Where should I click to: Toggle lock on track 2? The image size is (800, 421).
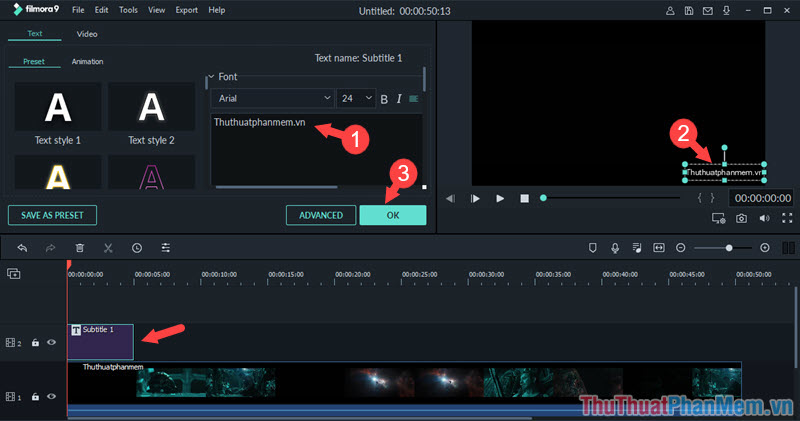click(x=35, y=342)
